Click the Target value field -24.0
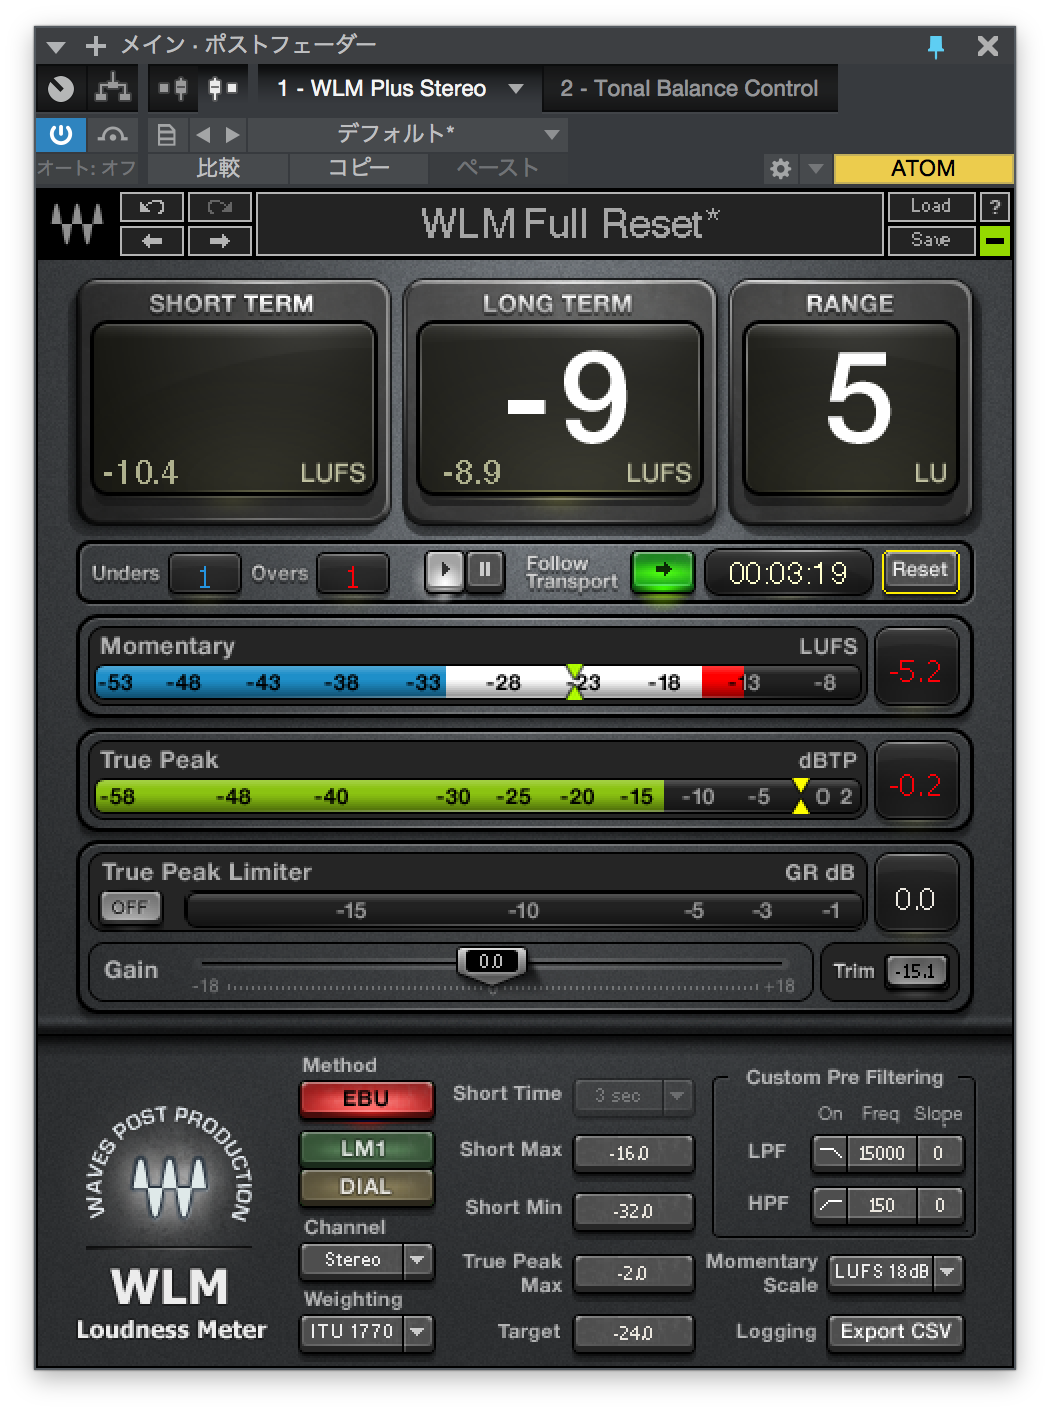Screen dimensions: 1050x1412 [633, 1333]
